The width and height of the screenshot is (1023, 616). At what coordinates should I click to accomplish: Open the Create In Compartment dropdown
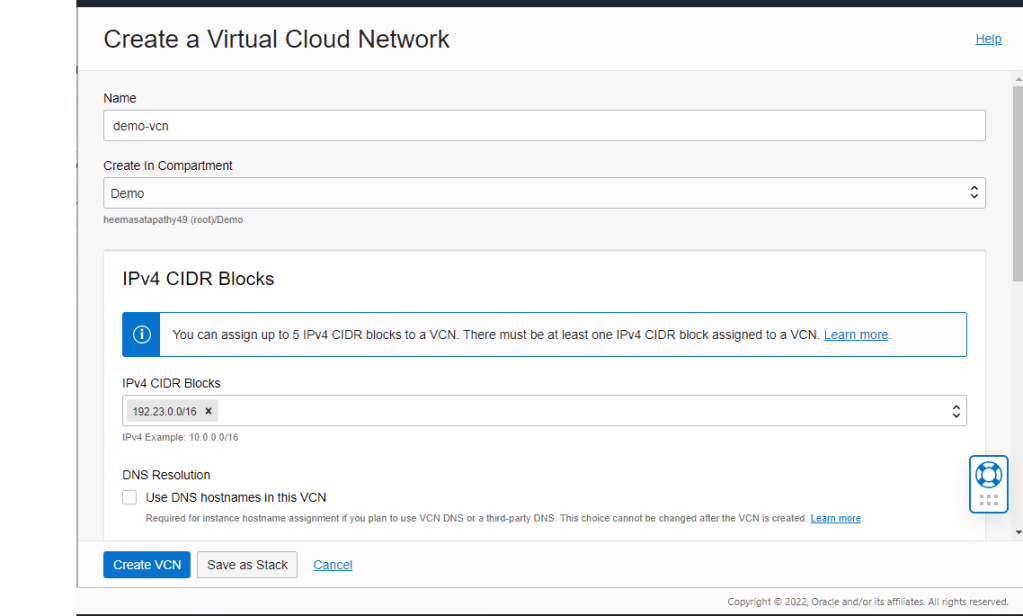click(544, 193)
